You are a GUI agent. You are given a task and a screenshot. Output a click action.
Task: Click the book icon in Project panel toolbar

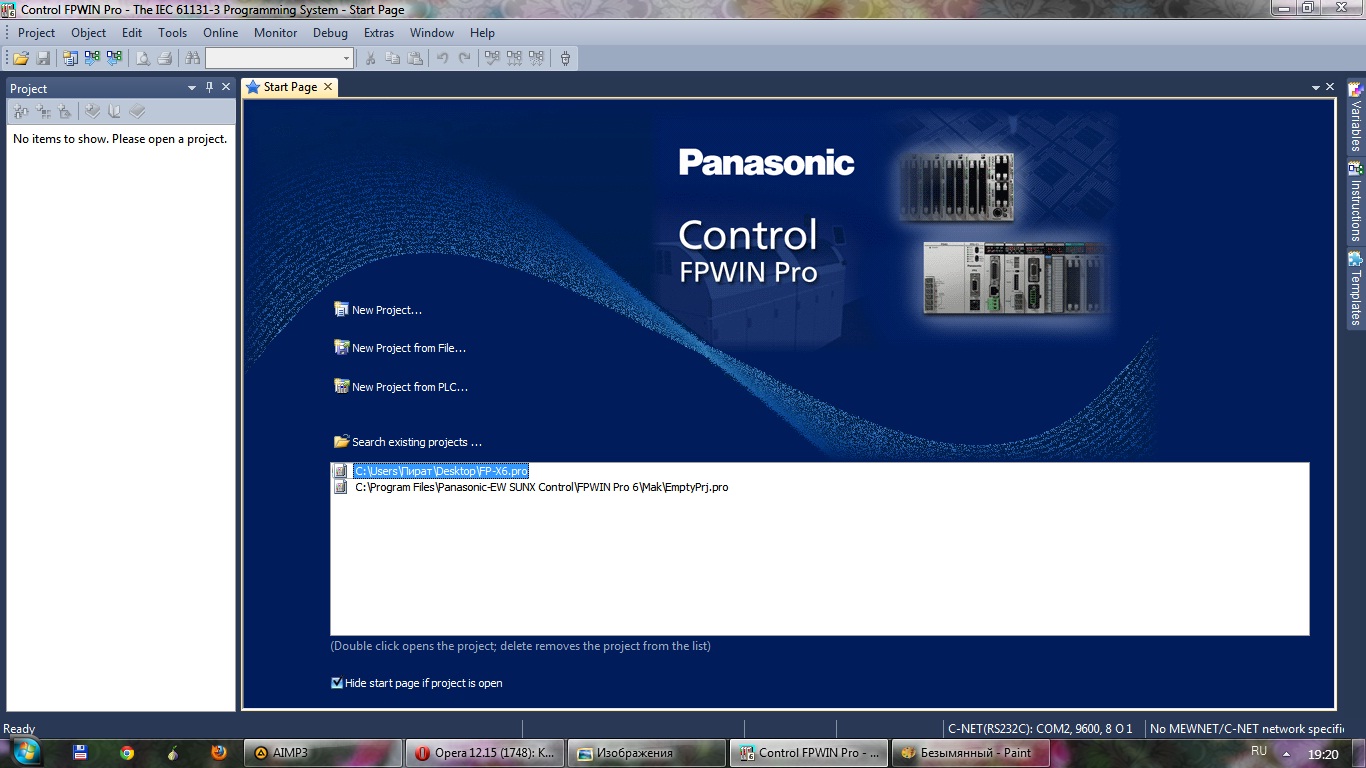click(115, 112)
